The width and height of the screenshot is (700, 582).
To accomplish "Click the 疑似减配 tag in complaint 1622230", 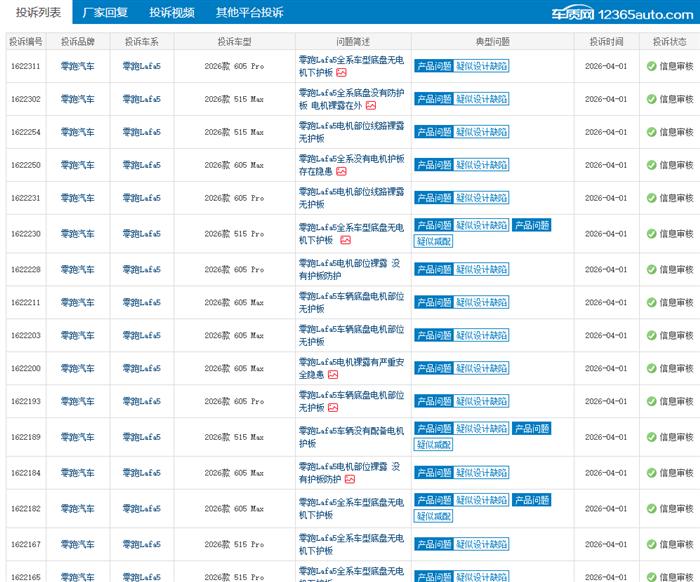I will click(x=433, y=241).
